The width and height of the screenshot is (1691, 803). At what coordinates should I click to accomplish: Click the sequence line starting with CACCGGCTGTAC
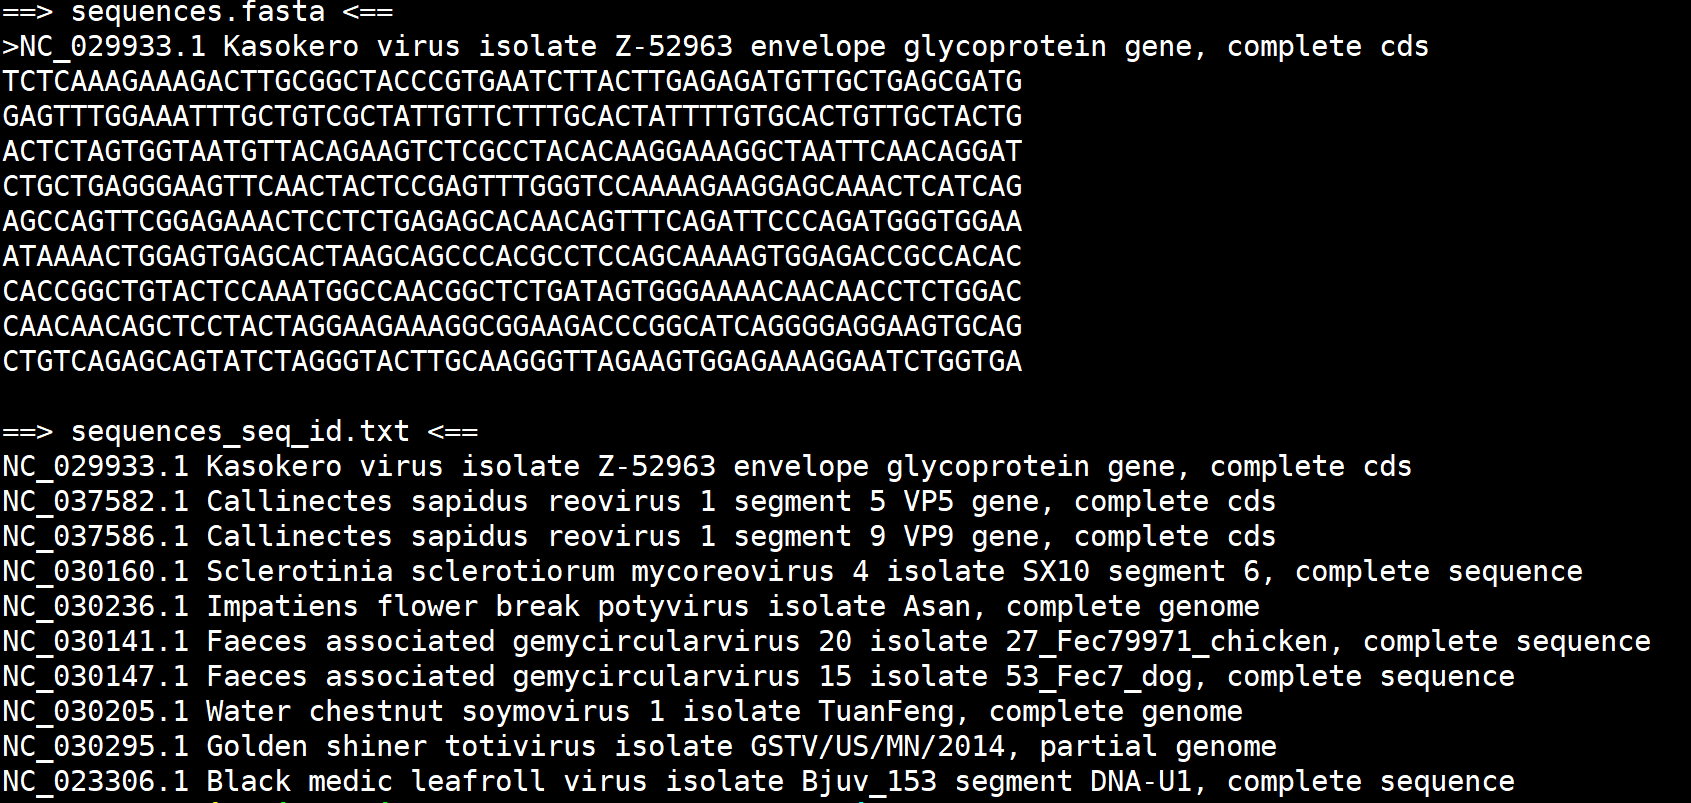[x=512, y=292]
